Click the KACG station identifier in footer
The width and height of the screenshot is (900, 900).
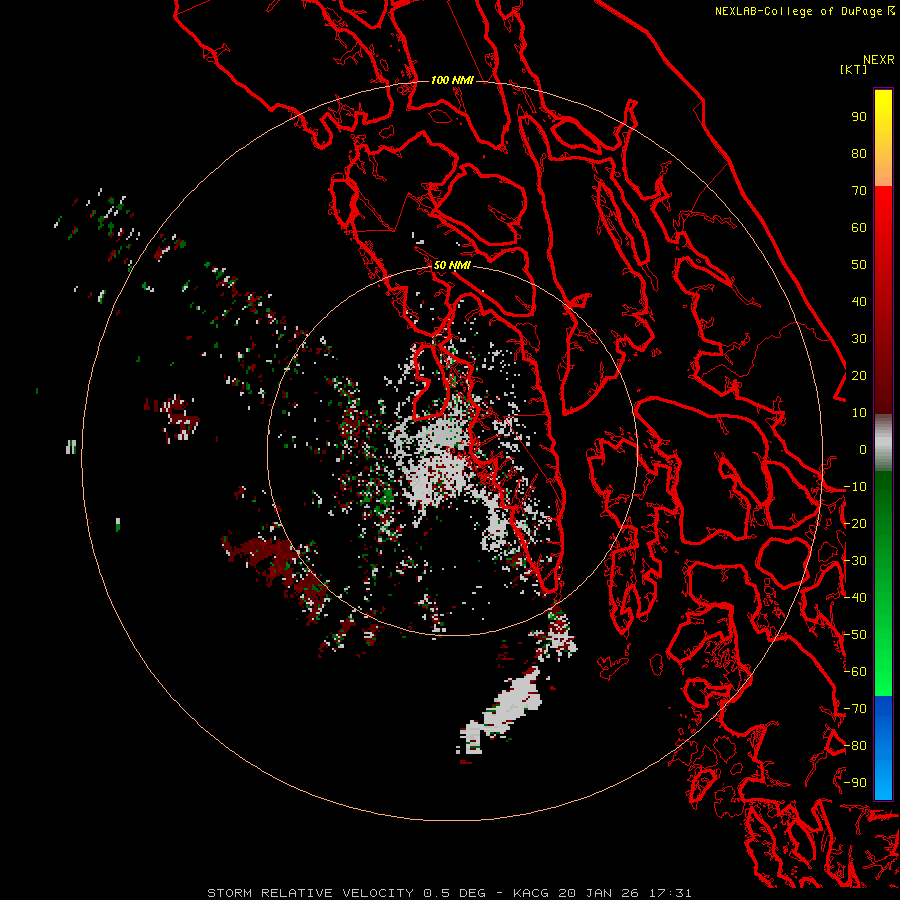[532, 893]
